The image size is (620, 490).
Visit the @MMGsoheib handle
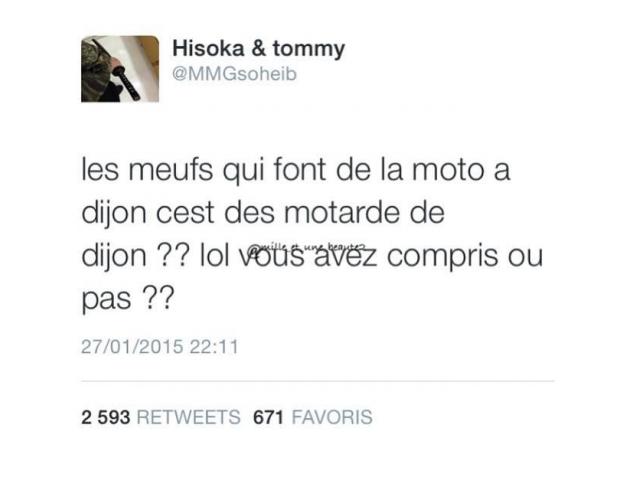point(234,74)
